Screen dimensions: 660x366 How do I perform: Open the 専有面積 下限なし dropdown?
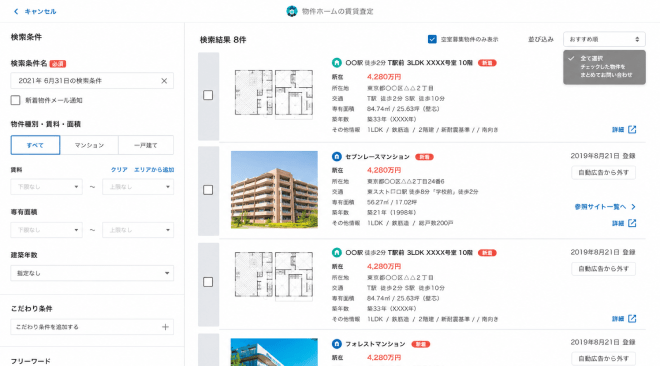(46, 230)
